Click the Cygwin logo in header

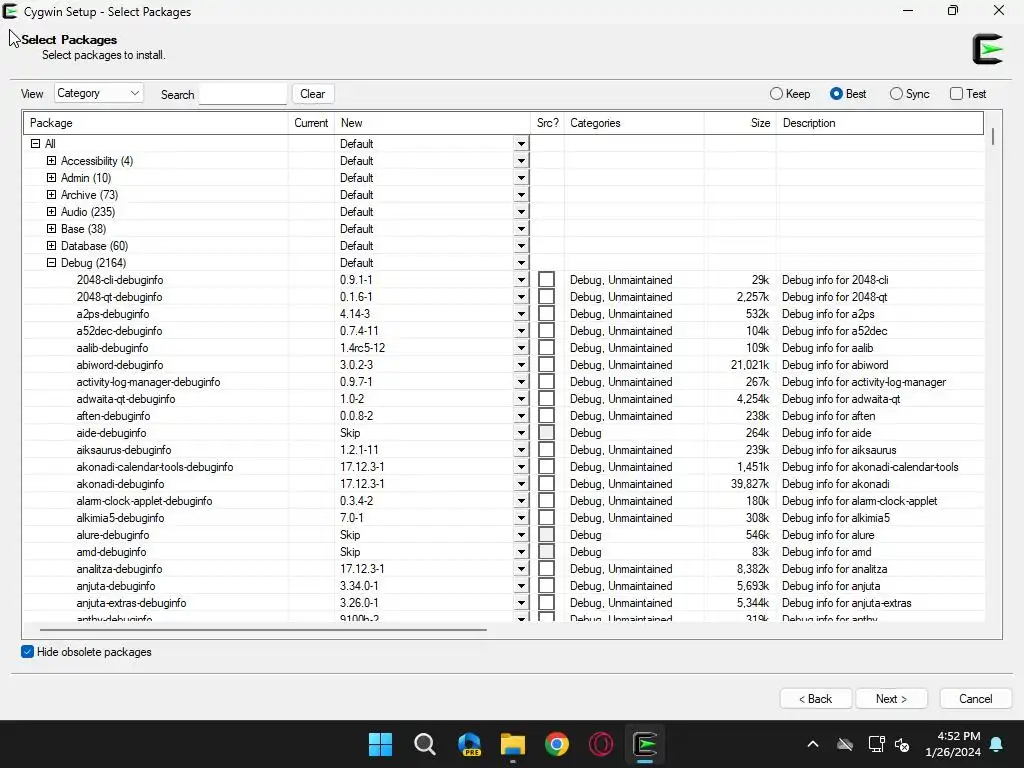pyautogui.click(x=987, y=49)
